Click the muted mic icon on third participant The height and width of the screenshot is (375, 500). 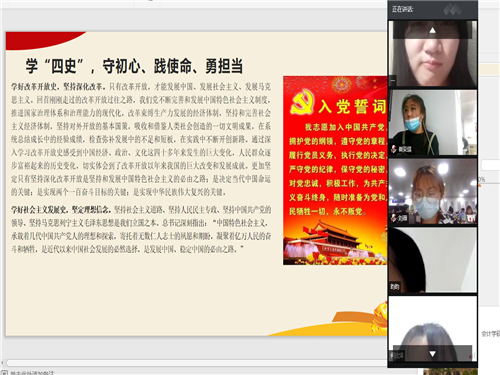click(x=394, y=218)
